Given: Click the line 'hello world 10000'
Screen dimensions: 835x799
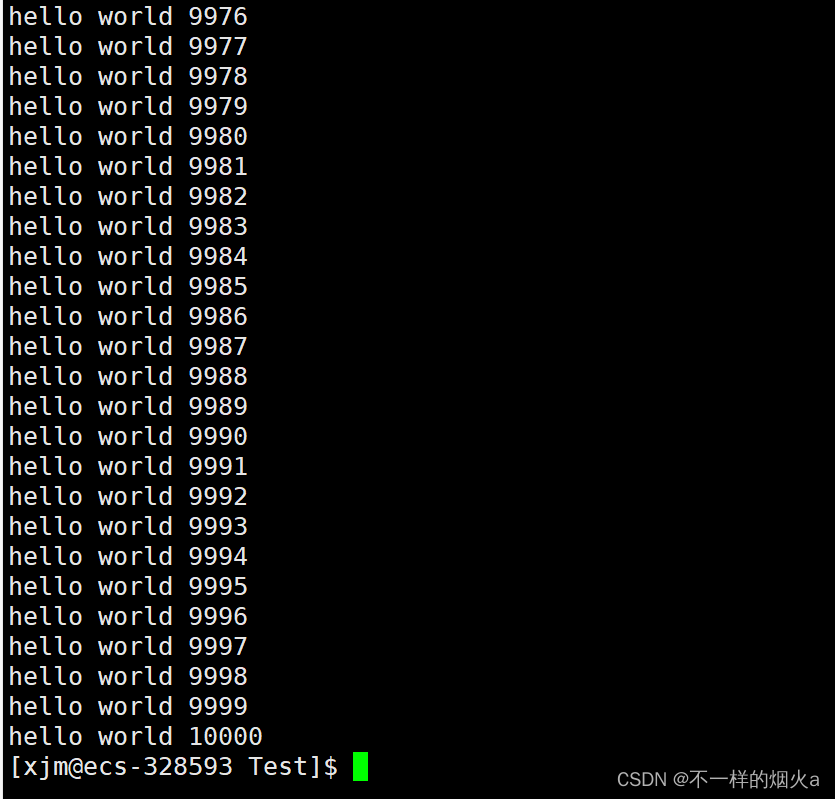Looking at the screenshot, I should click(x=136, y=737).
